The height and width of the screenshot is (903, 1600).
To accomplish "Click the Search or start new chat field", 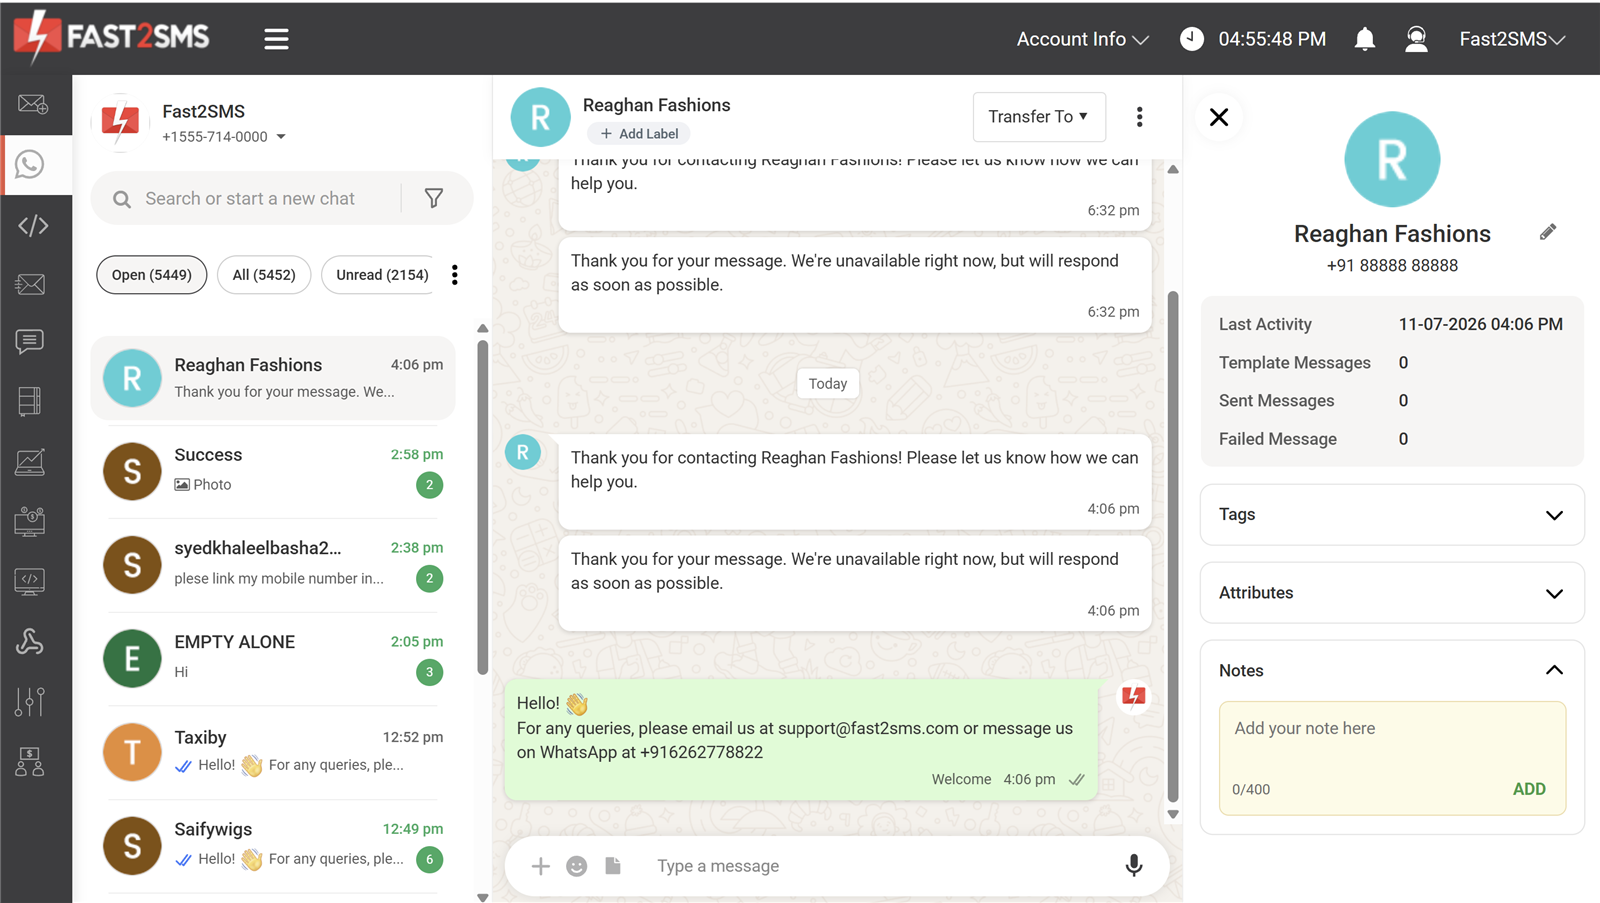I will pos(250,198).
